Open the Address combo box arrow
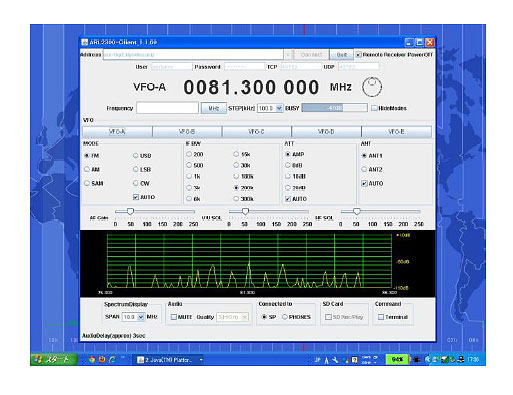 (x=288, y=54)
